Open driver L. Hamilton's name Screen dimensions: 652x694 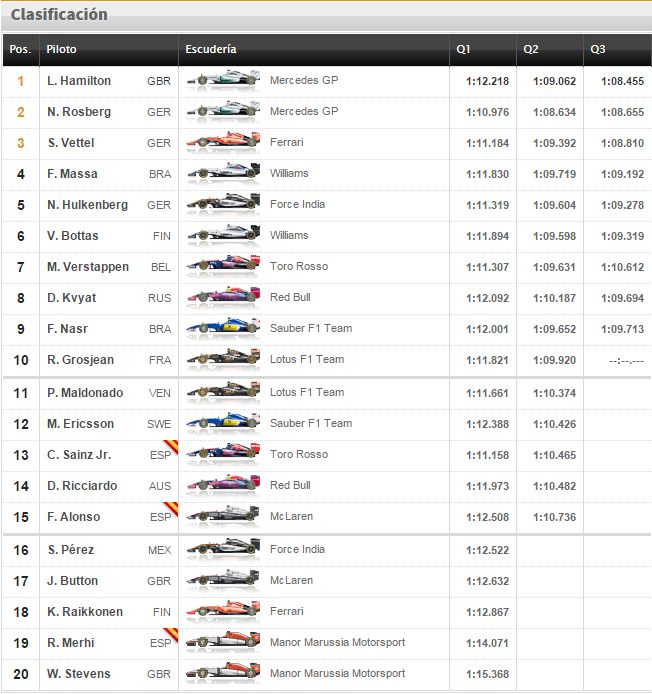click(x=79, y=81)
